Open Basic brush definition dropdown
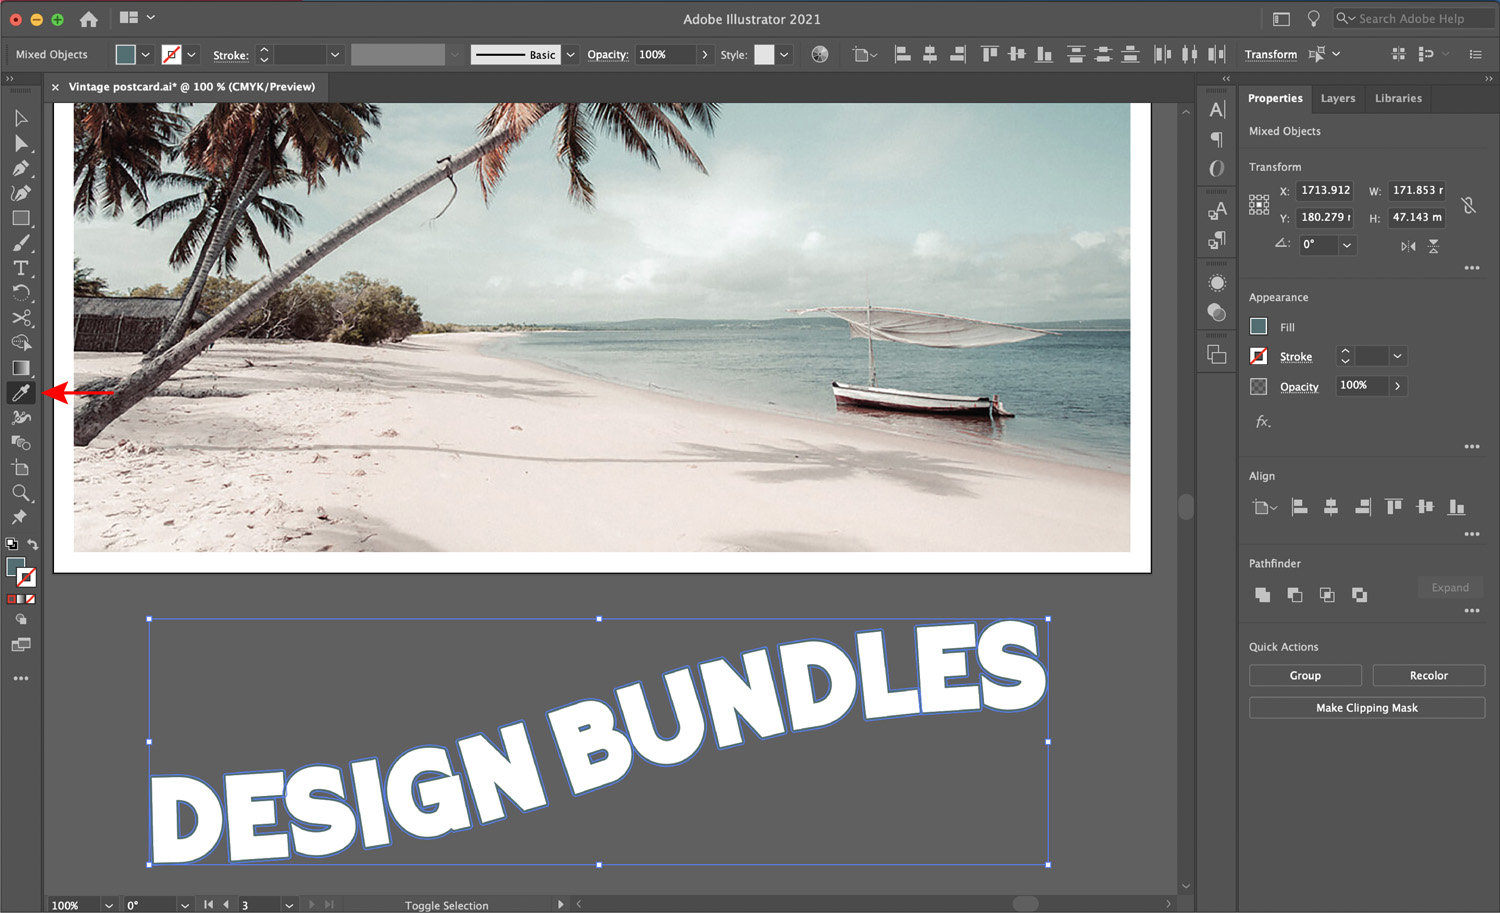This screenshot has width=1500, height=913. click(x=571, y=55)
